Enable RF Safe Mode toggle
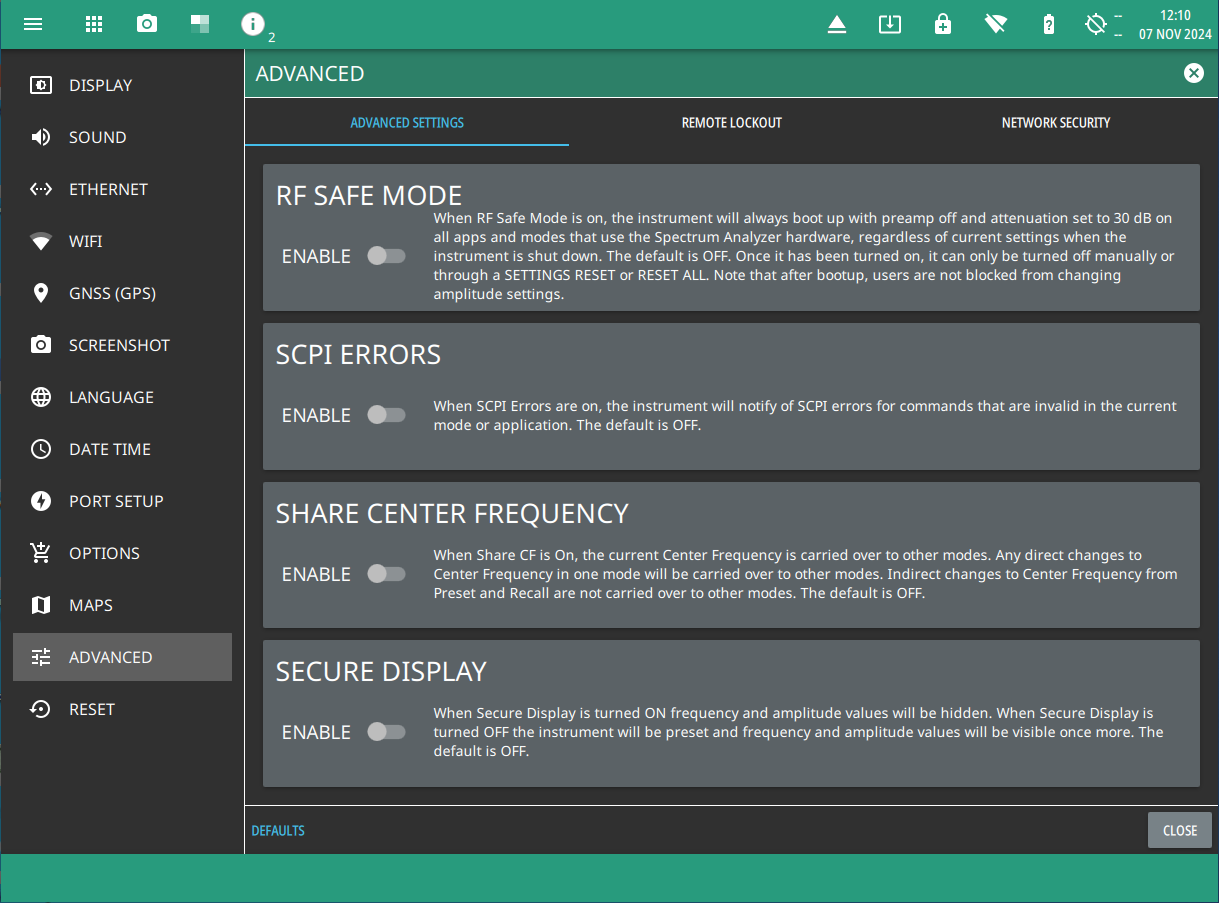 [386, 256]
